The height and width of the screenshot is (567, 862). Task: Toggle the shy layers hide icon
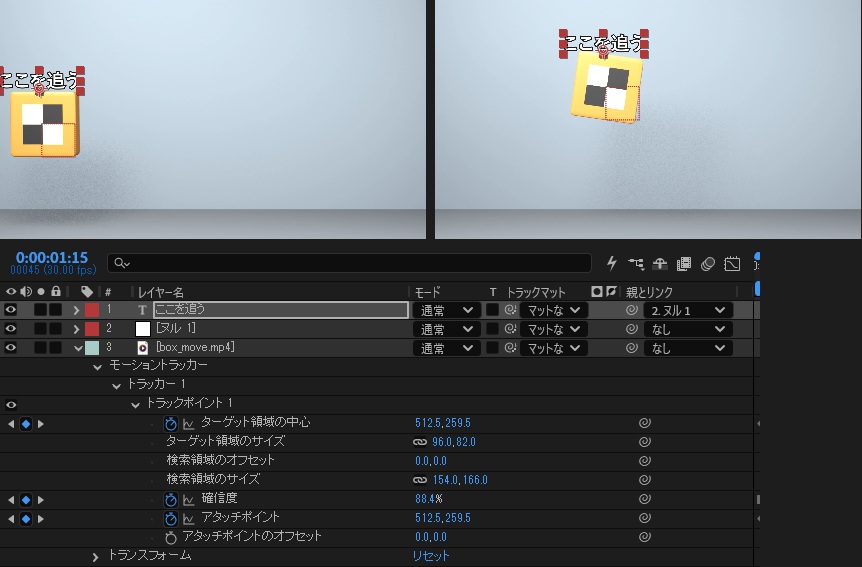coord(660,264)
